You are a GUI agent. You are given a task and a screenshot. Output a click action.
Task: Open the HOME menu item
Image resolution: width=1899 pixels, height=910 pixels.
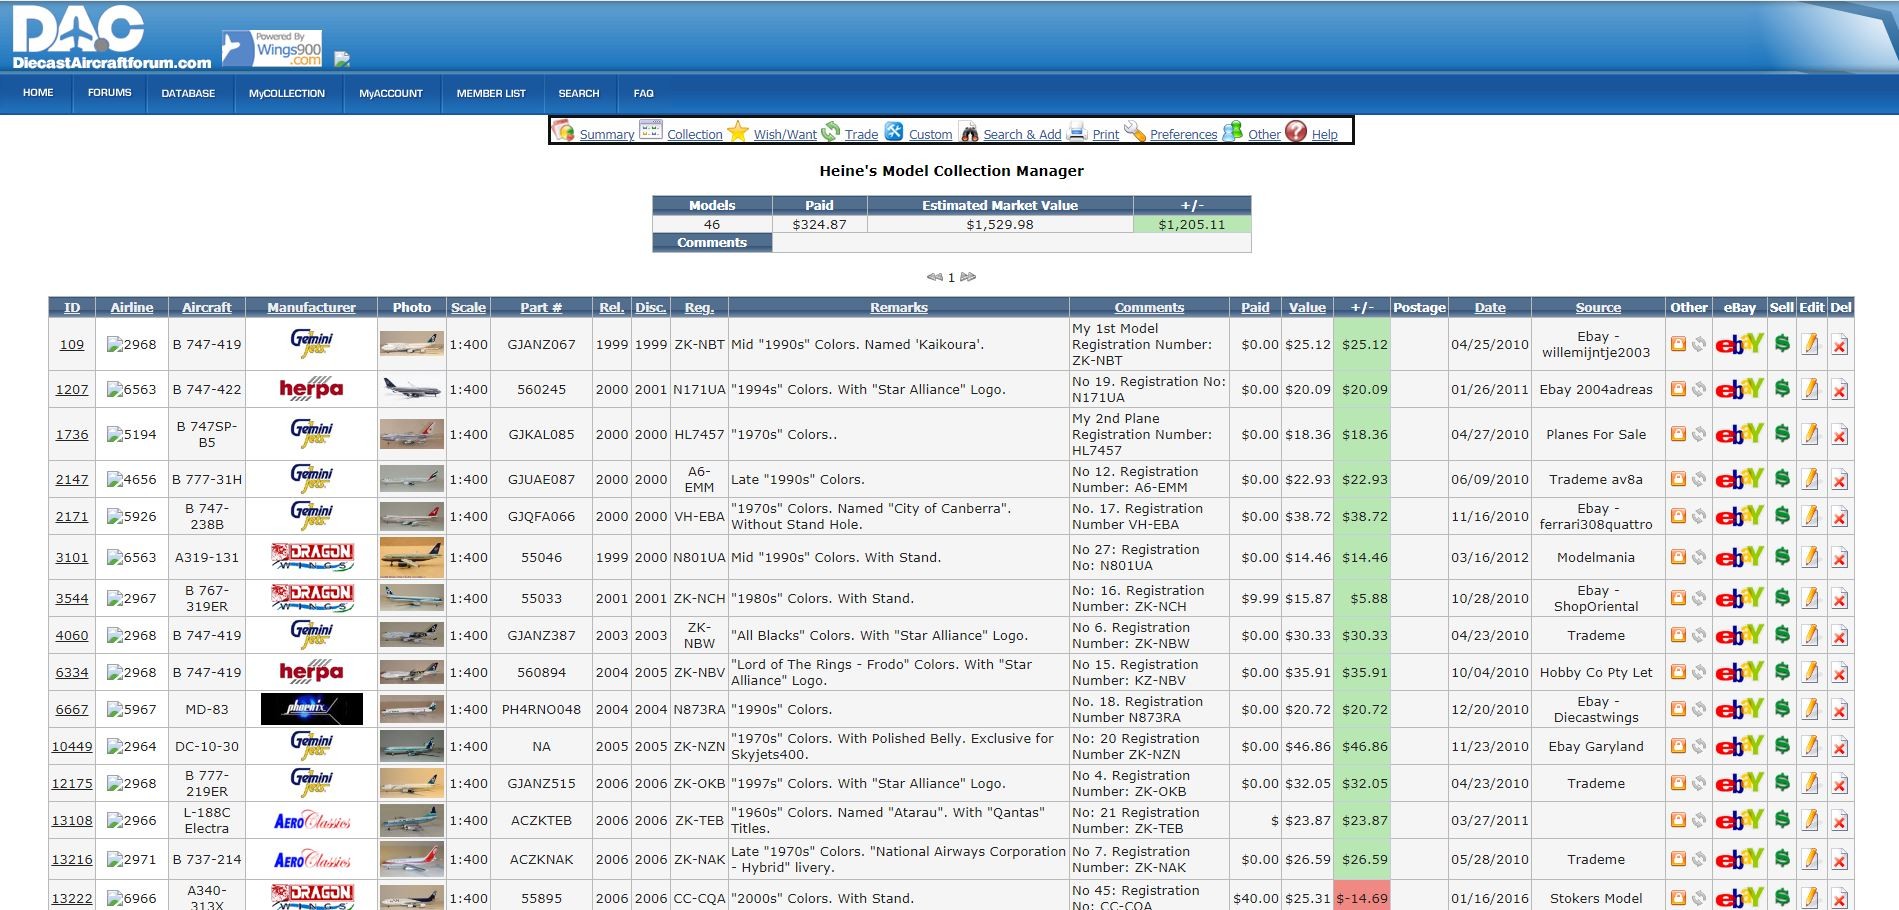coord(38,93)
